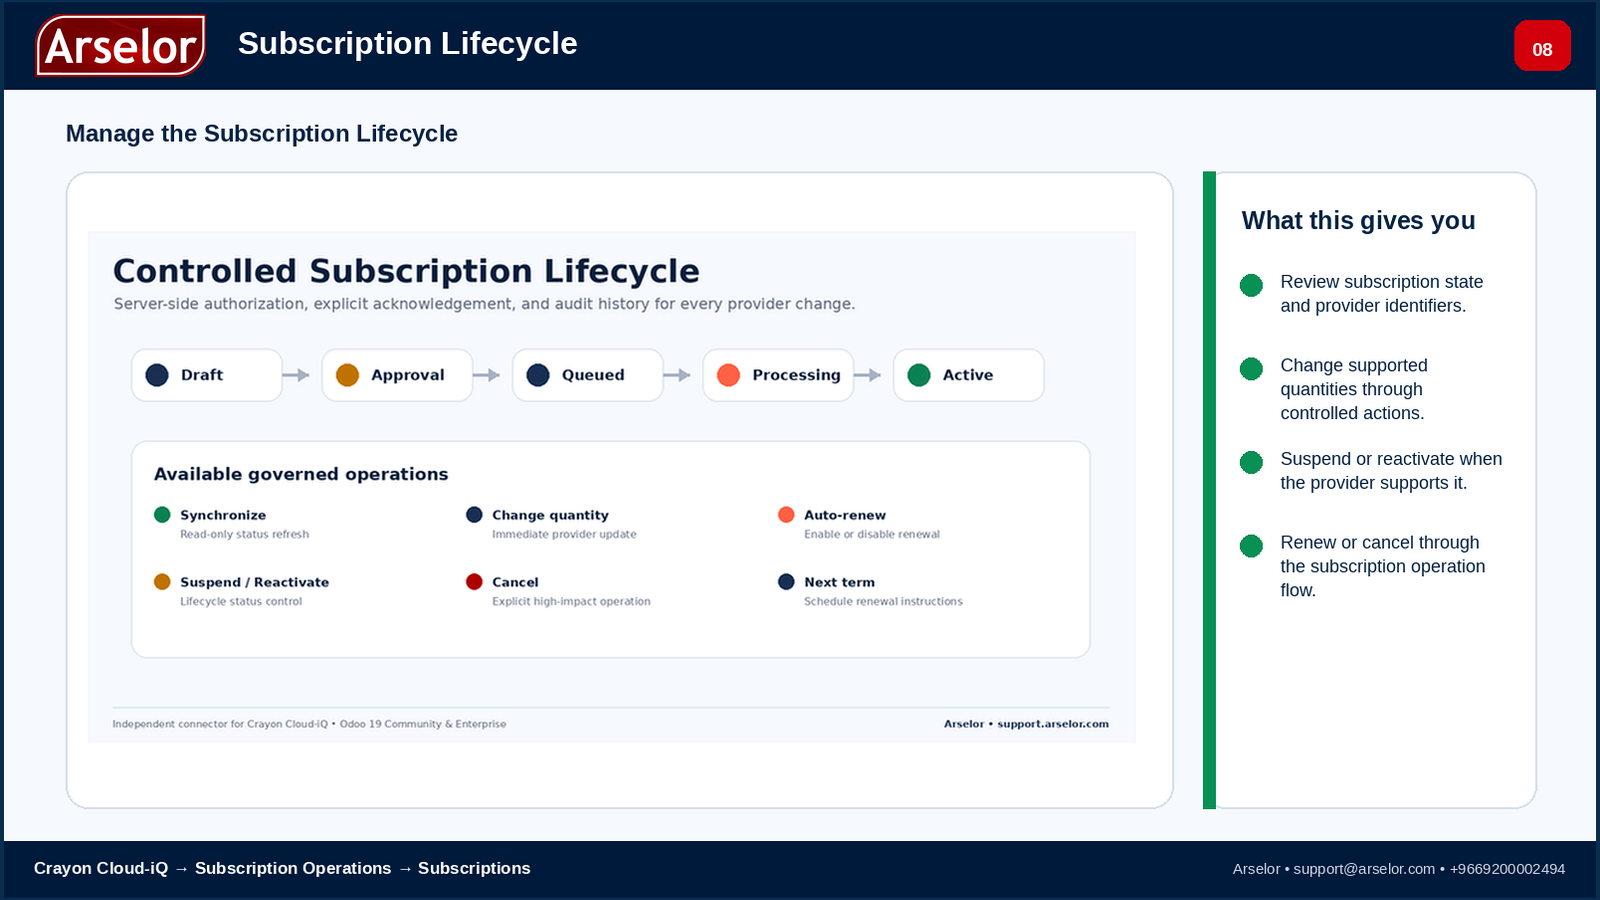This screenshot has width=1600, height=900.
Task: Click the Auto-renew operation label
Action: 845,515
